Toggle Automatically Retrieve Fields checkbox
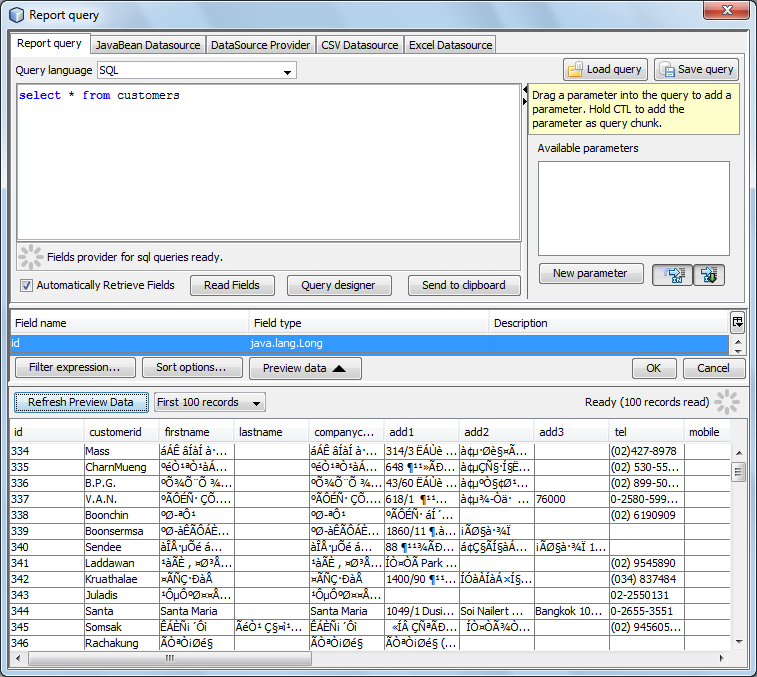 pyautogui.click(x=26, y=285)
